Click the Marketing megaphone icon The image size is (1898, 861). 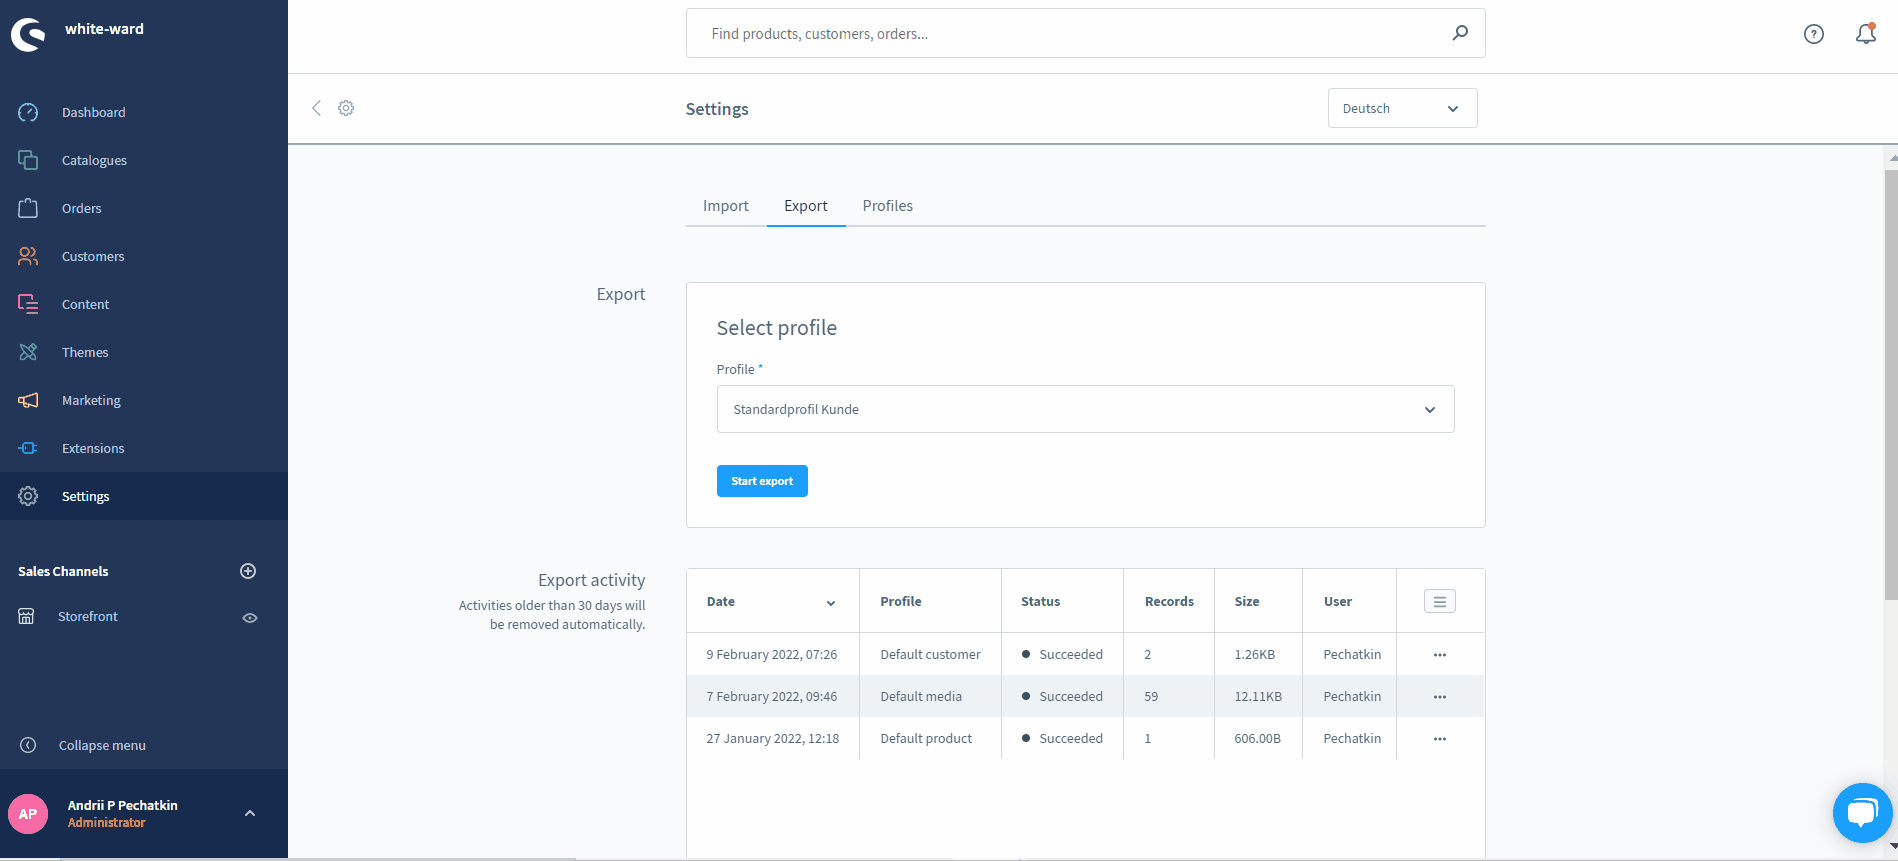click(28, 400)
